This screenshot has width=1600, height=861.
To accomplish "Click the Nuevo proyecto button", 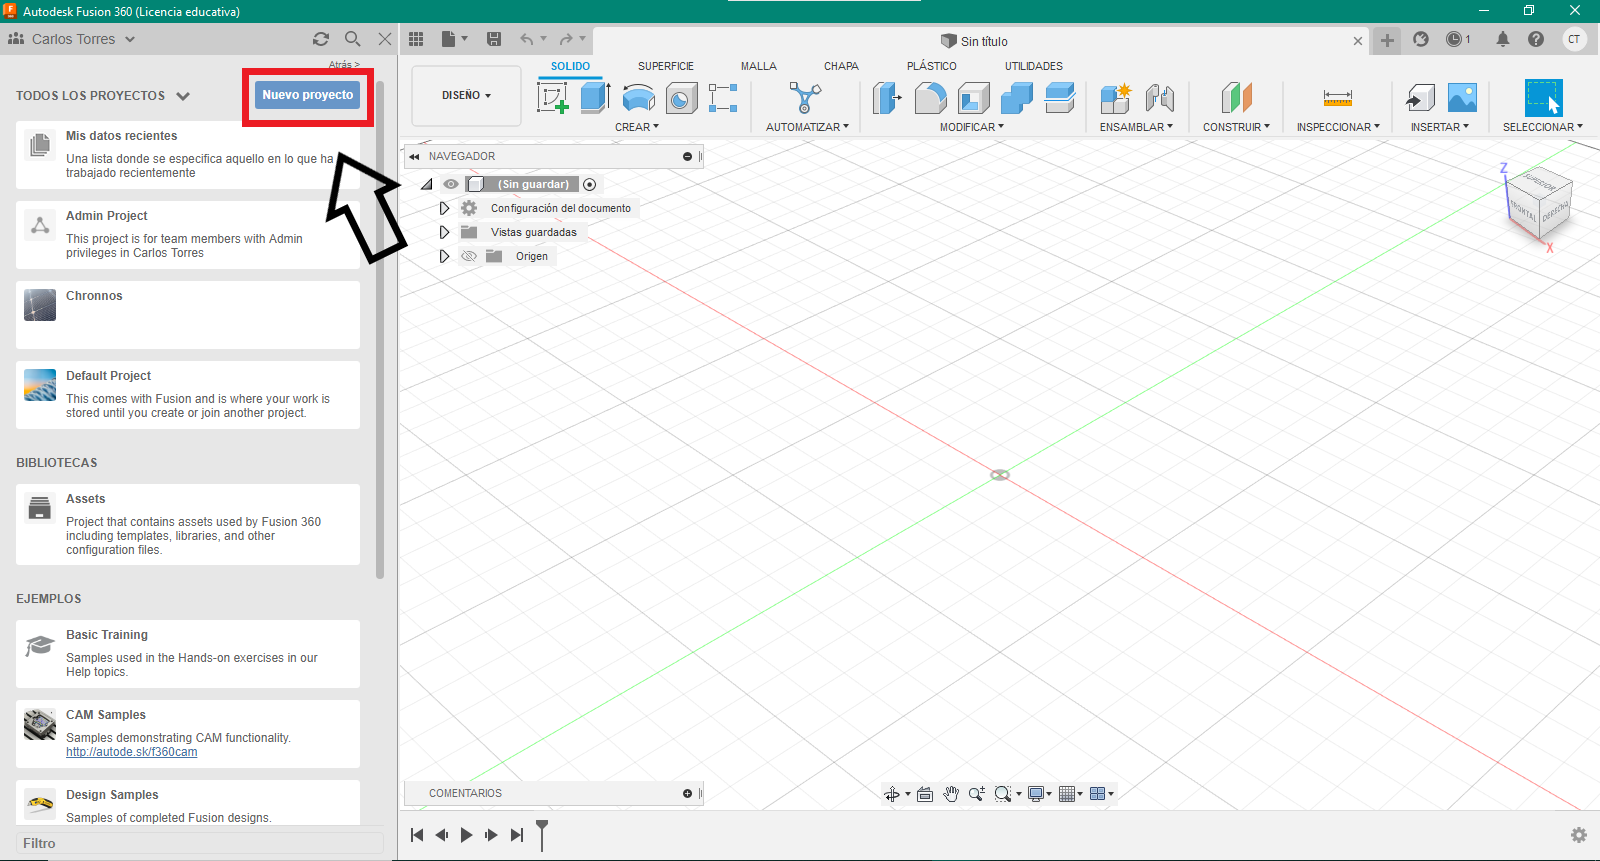I will point(308,95).
